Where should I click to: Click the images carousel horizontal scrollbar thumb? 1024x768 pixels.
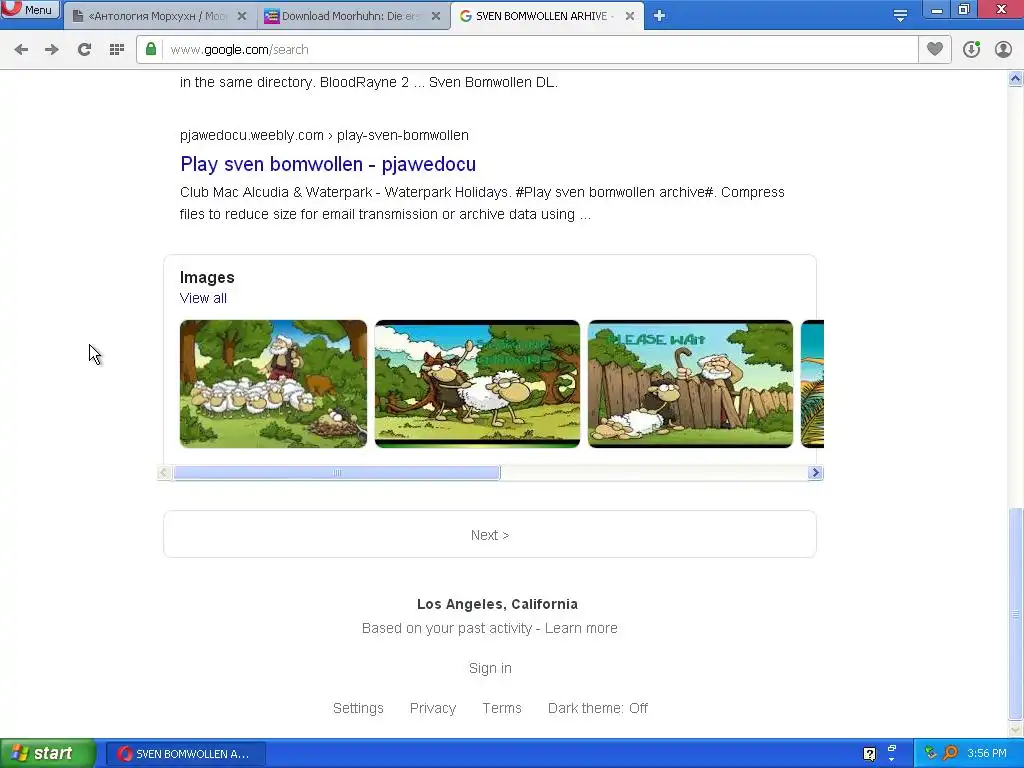click(337, 473)
